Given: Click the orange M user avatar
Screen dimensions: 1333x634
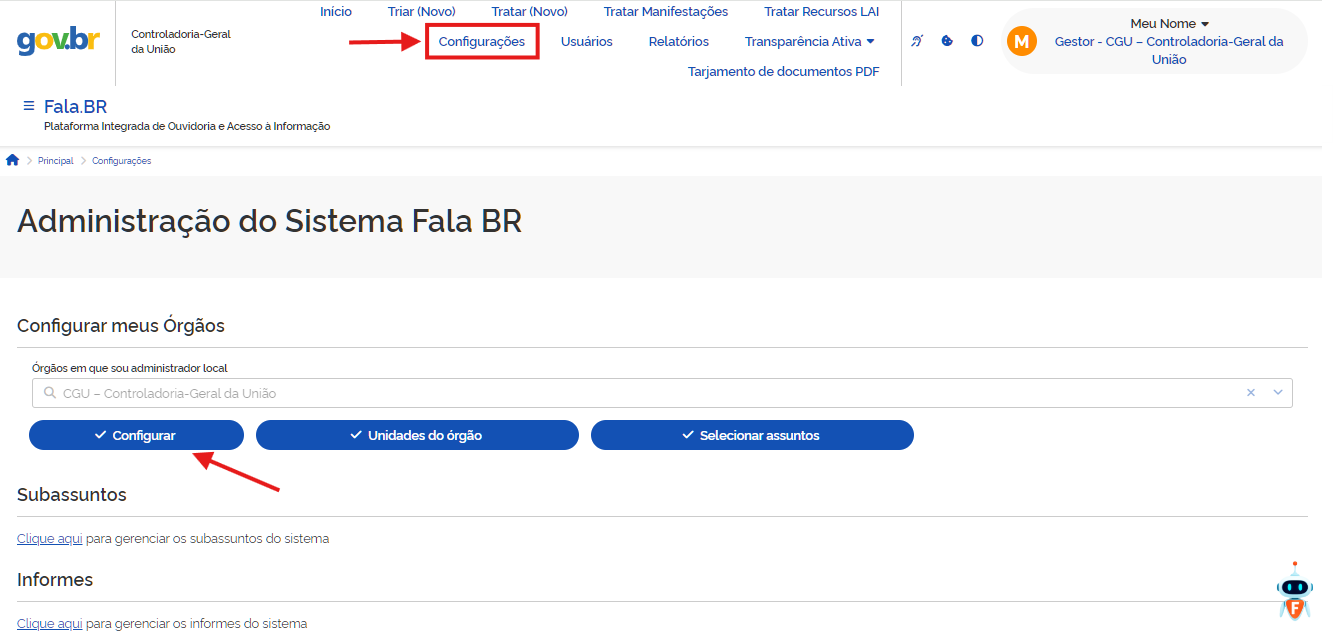Looking at the screenshot, I should click(x=1022, y=41).
